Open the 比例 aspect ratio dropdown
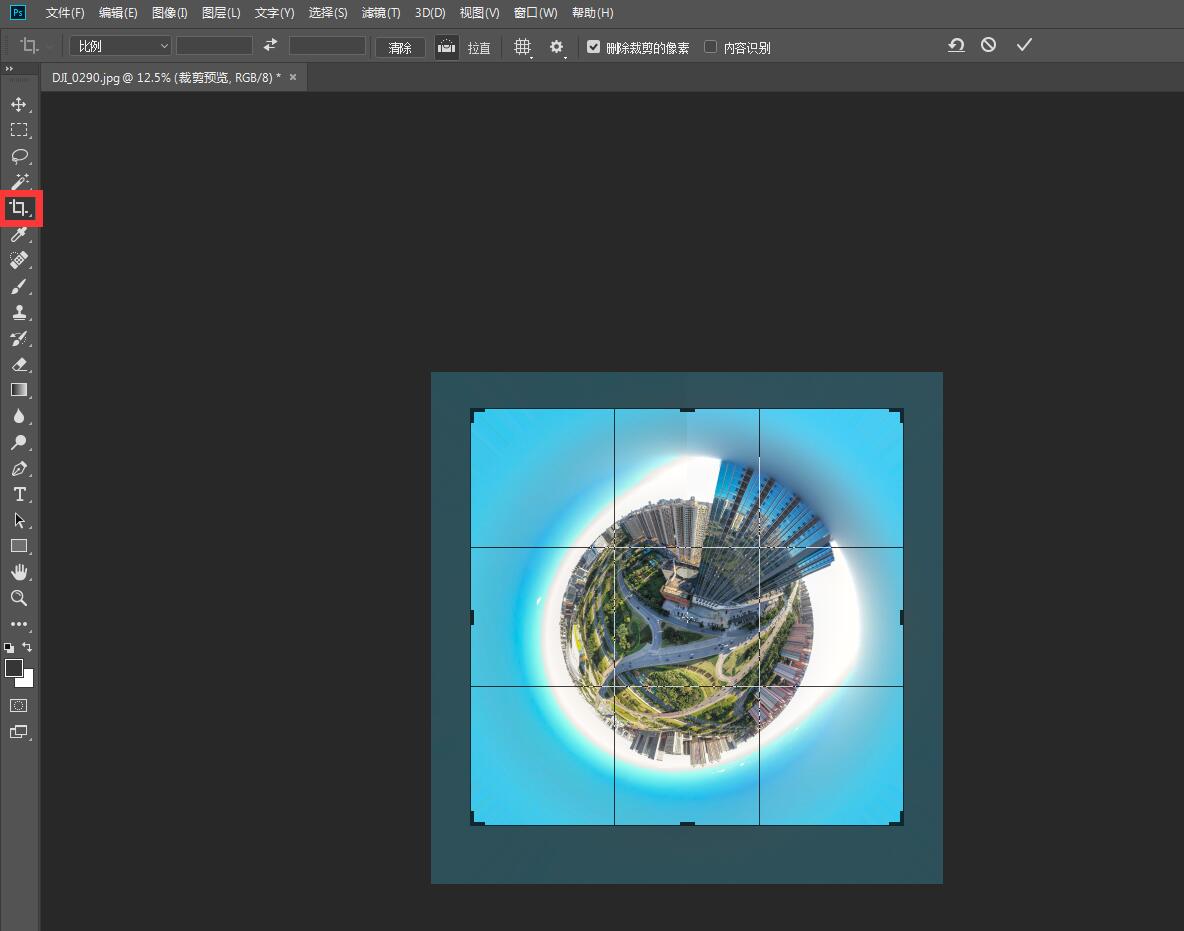 pyautogui.click(x=121, y=46)
